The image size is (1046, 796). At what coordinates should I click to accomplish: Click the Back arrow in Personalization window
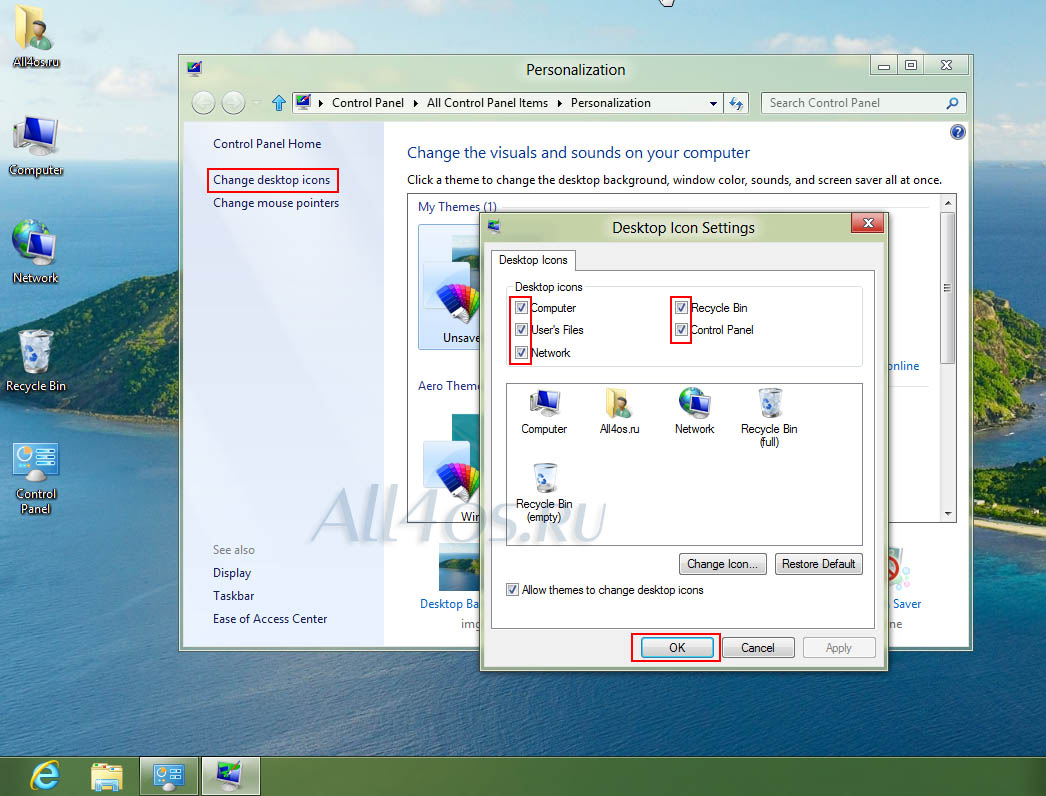203,103
